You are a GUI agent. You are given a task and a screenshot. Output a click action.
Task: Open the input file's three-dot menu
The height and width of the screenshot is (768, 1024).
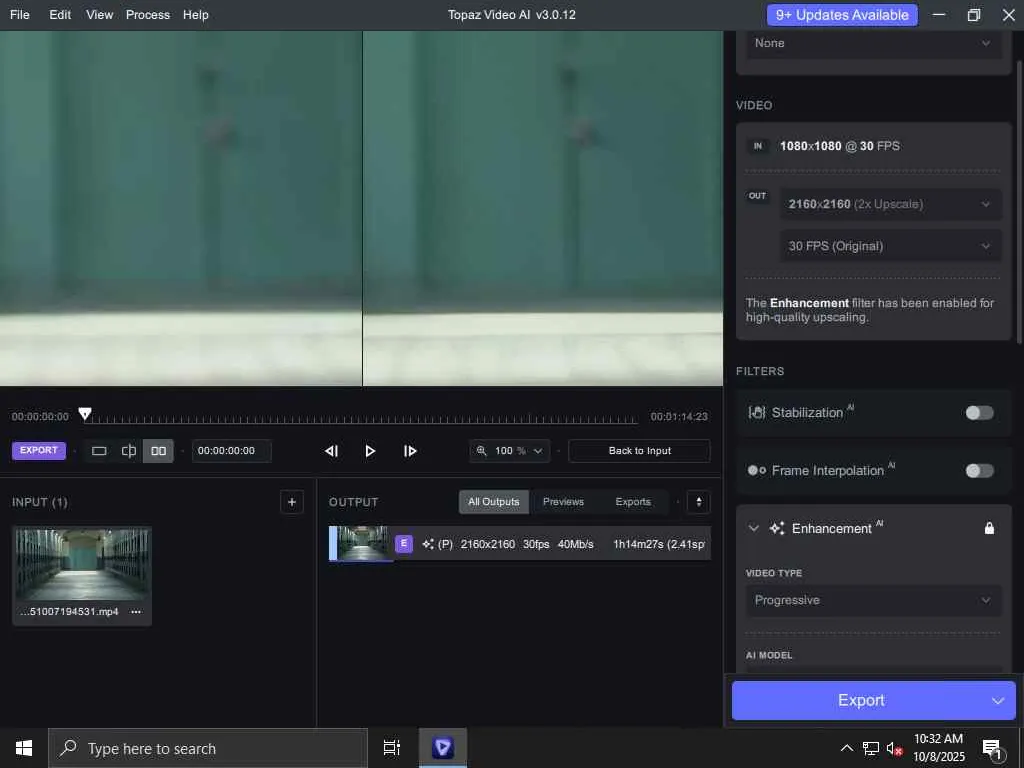point(136,612)
